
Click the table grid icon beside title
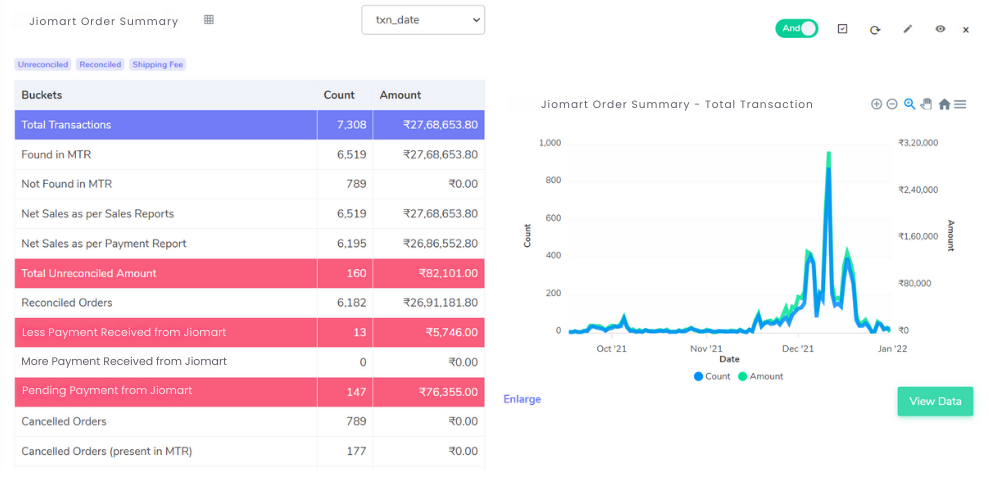pyautogui.click(x=209, y=20)
